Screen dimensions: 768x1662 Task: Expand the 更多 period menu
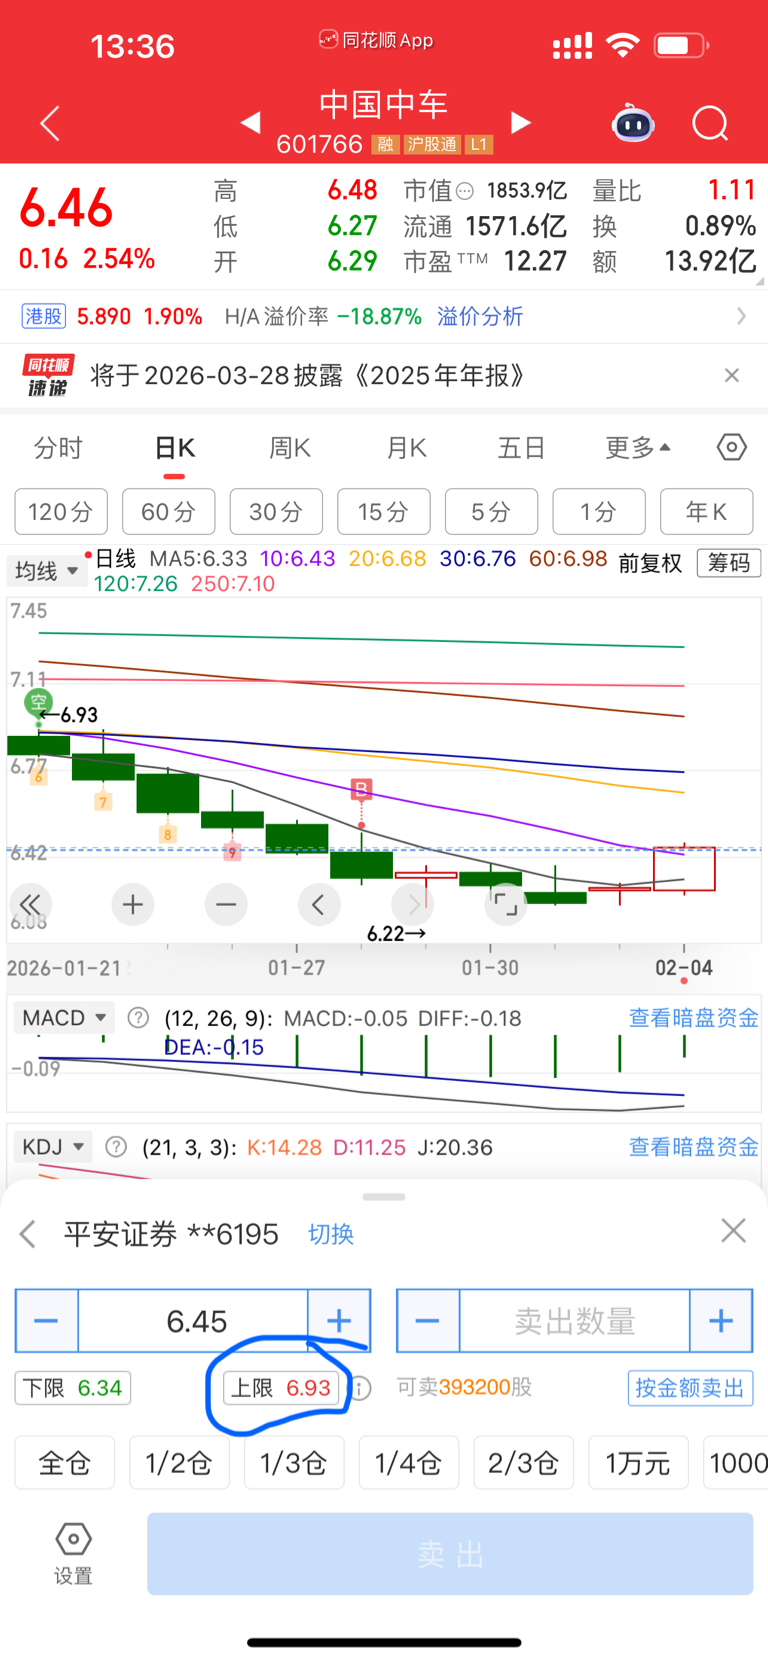638,447
